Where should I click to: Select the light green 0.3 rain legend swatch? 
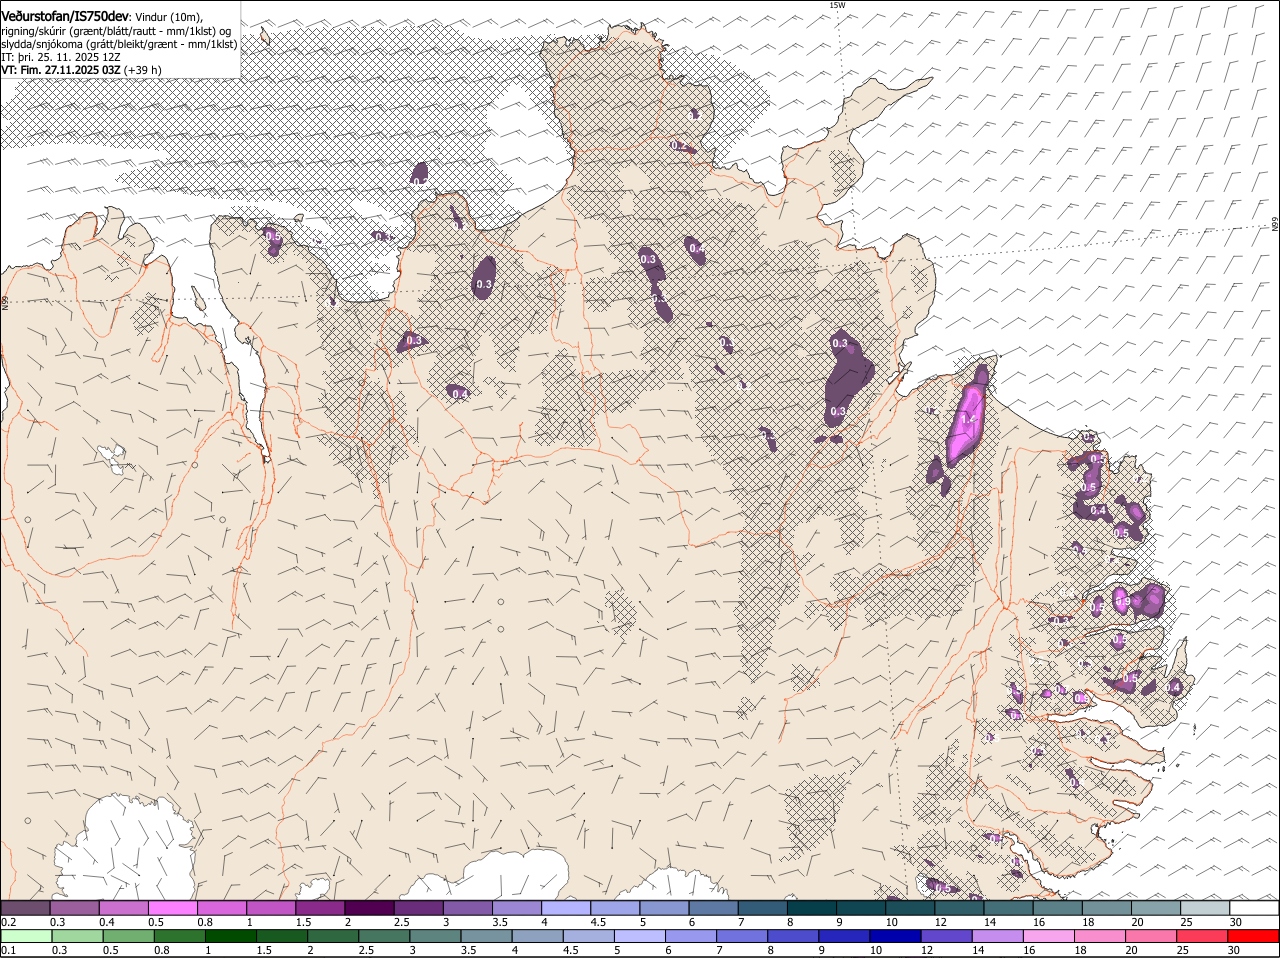77,936
